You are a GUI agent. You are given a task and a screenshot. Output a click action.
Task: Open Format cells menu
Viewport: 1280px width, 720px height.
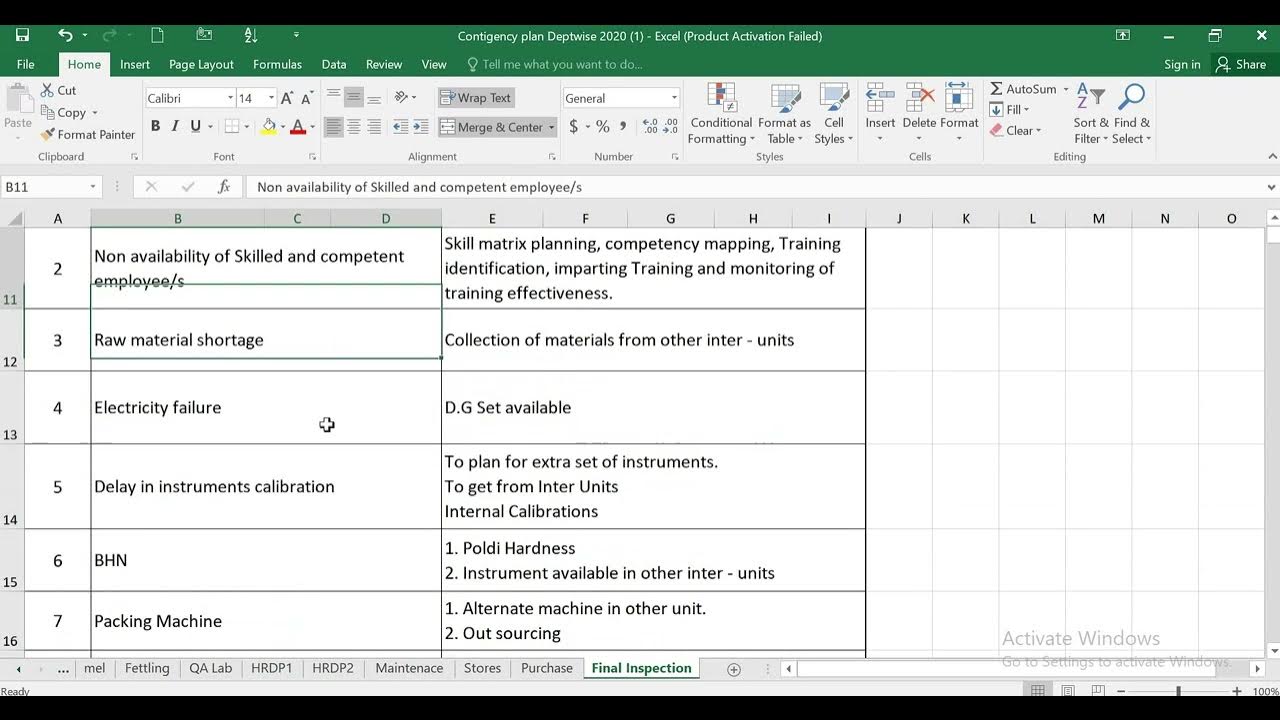[959, 114]
